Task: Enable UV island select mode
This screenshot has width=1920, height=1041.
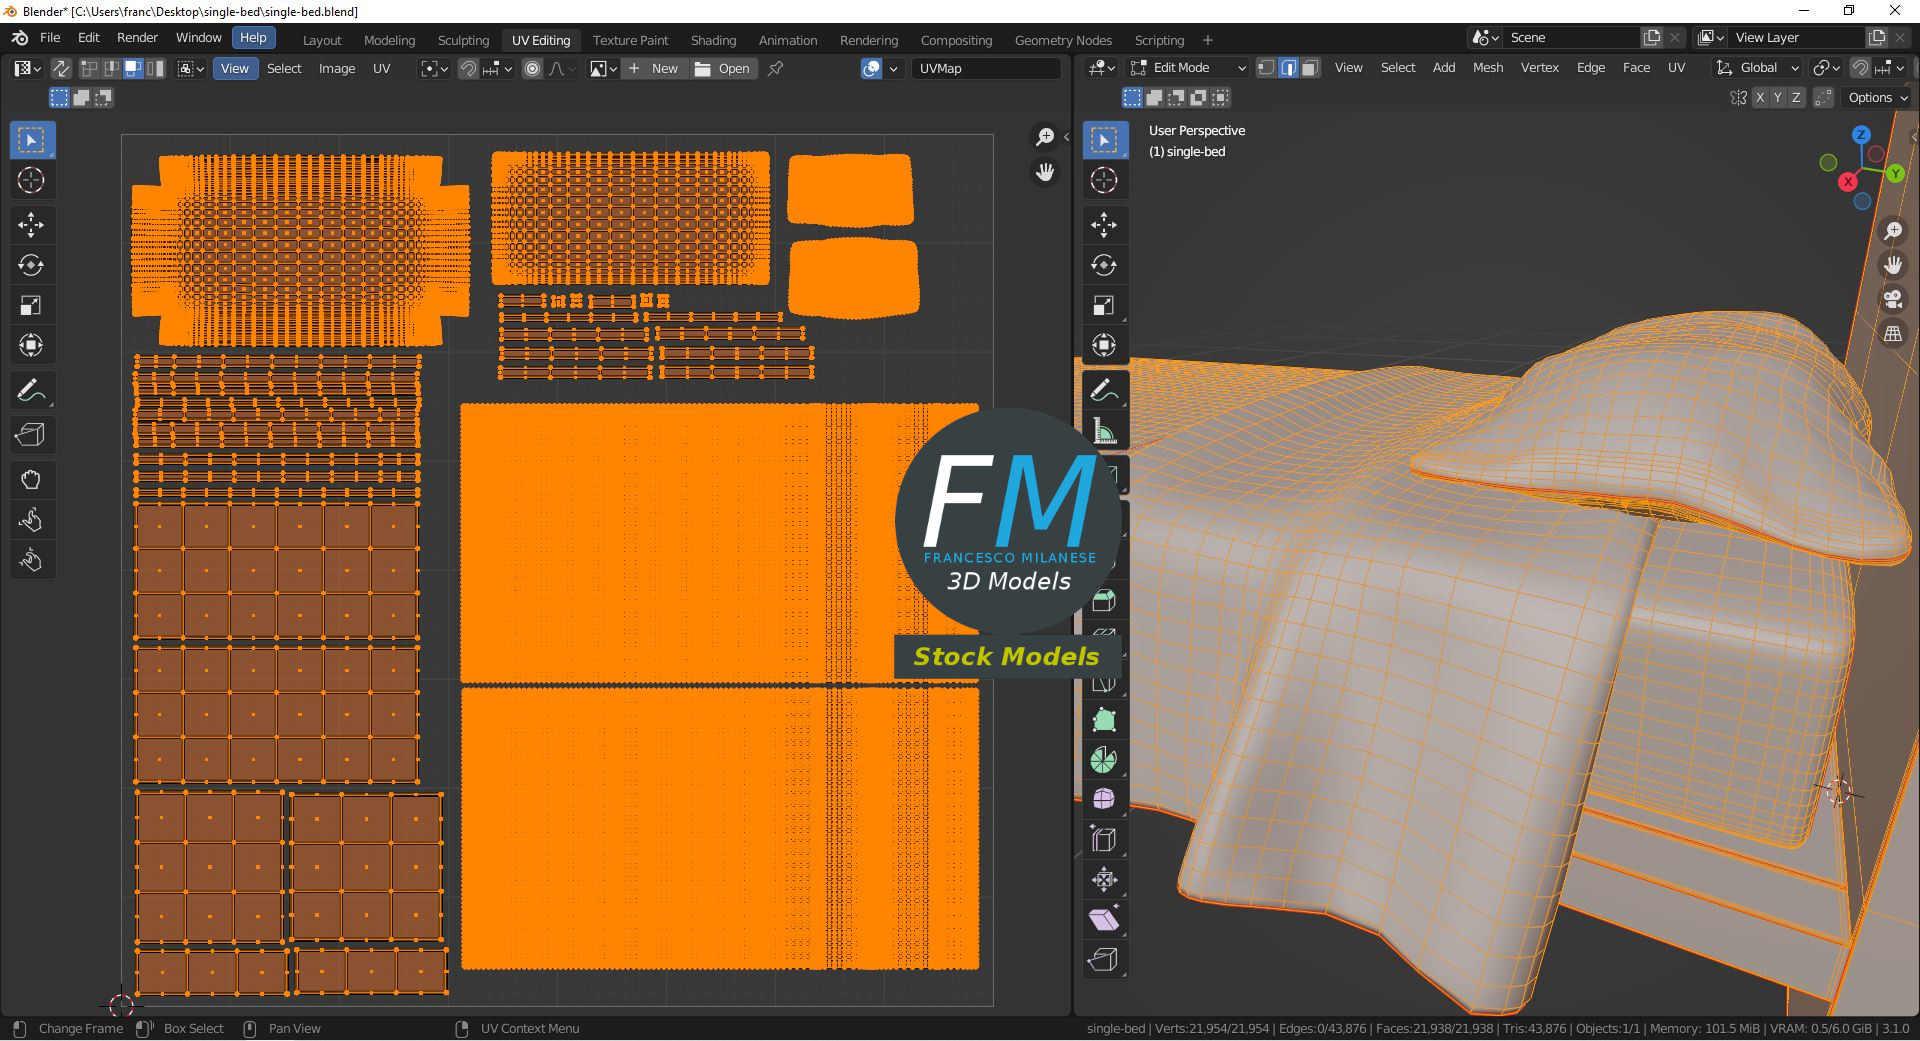Action: 155,68
